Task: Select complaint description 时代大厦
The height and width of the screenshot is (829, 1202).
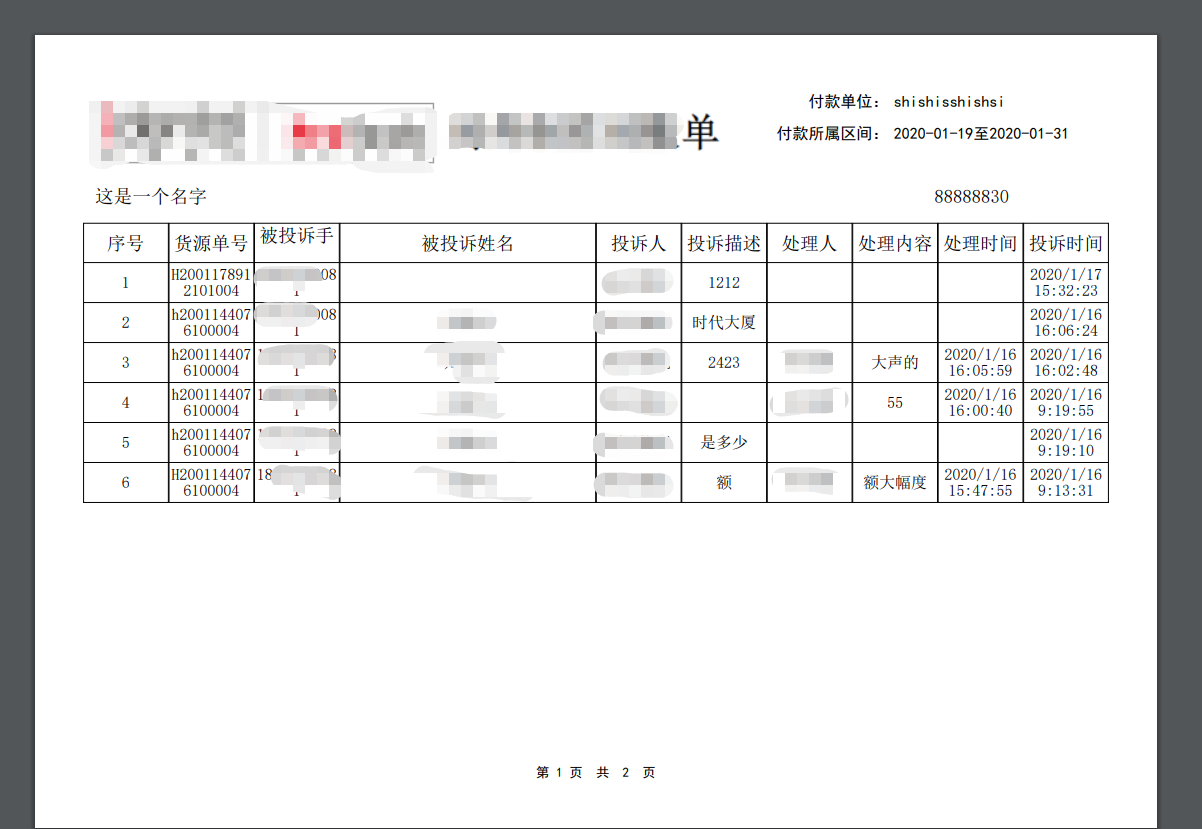Action: [724, 323]
